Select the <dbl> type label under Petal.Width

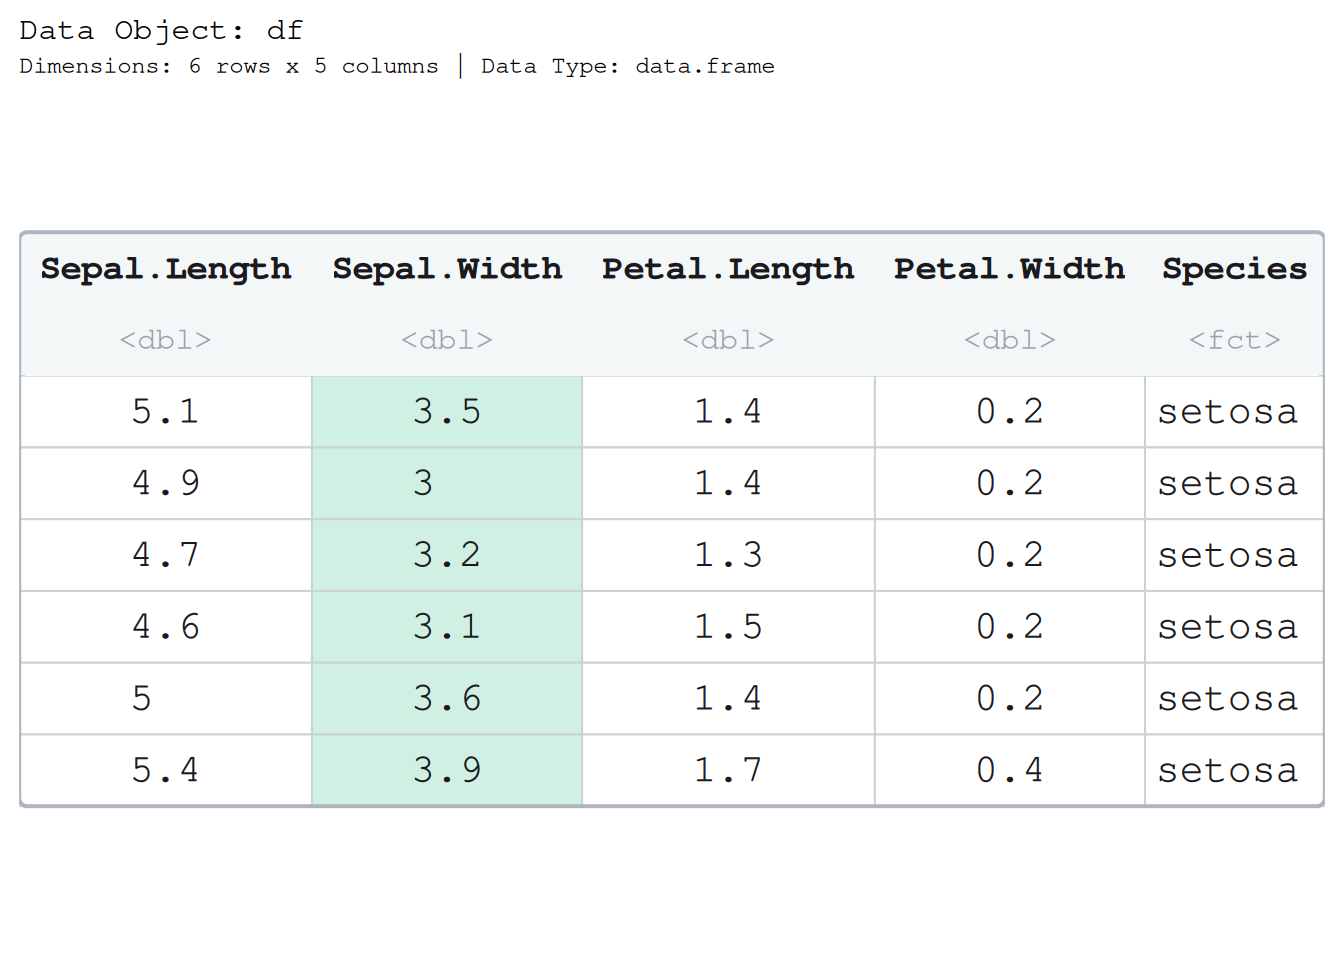(x=1009, y=340)
